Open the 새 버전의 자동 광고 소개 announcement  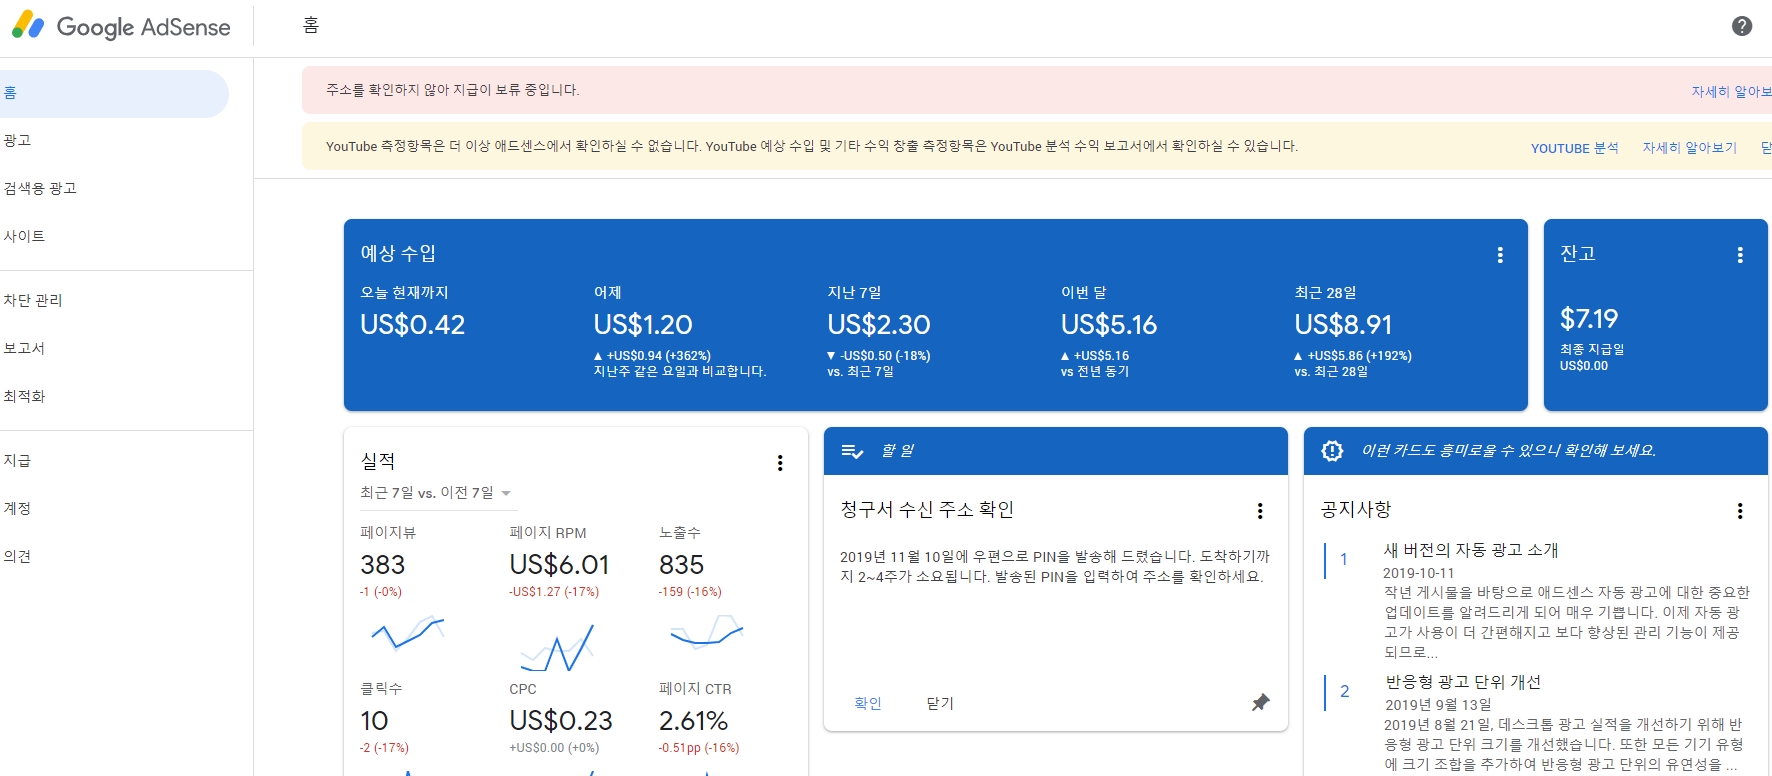(x=1471, y=551)
